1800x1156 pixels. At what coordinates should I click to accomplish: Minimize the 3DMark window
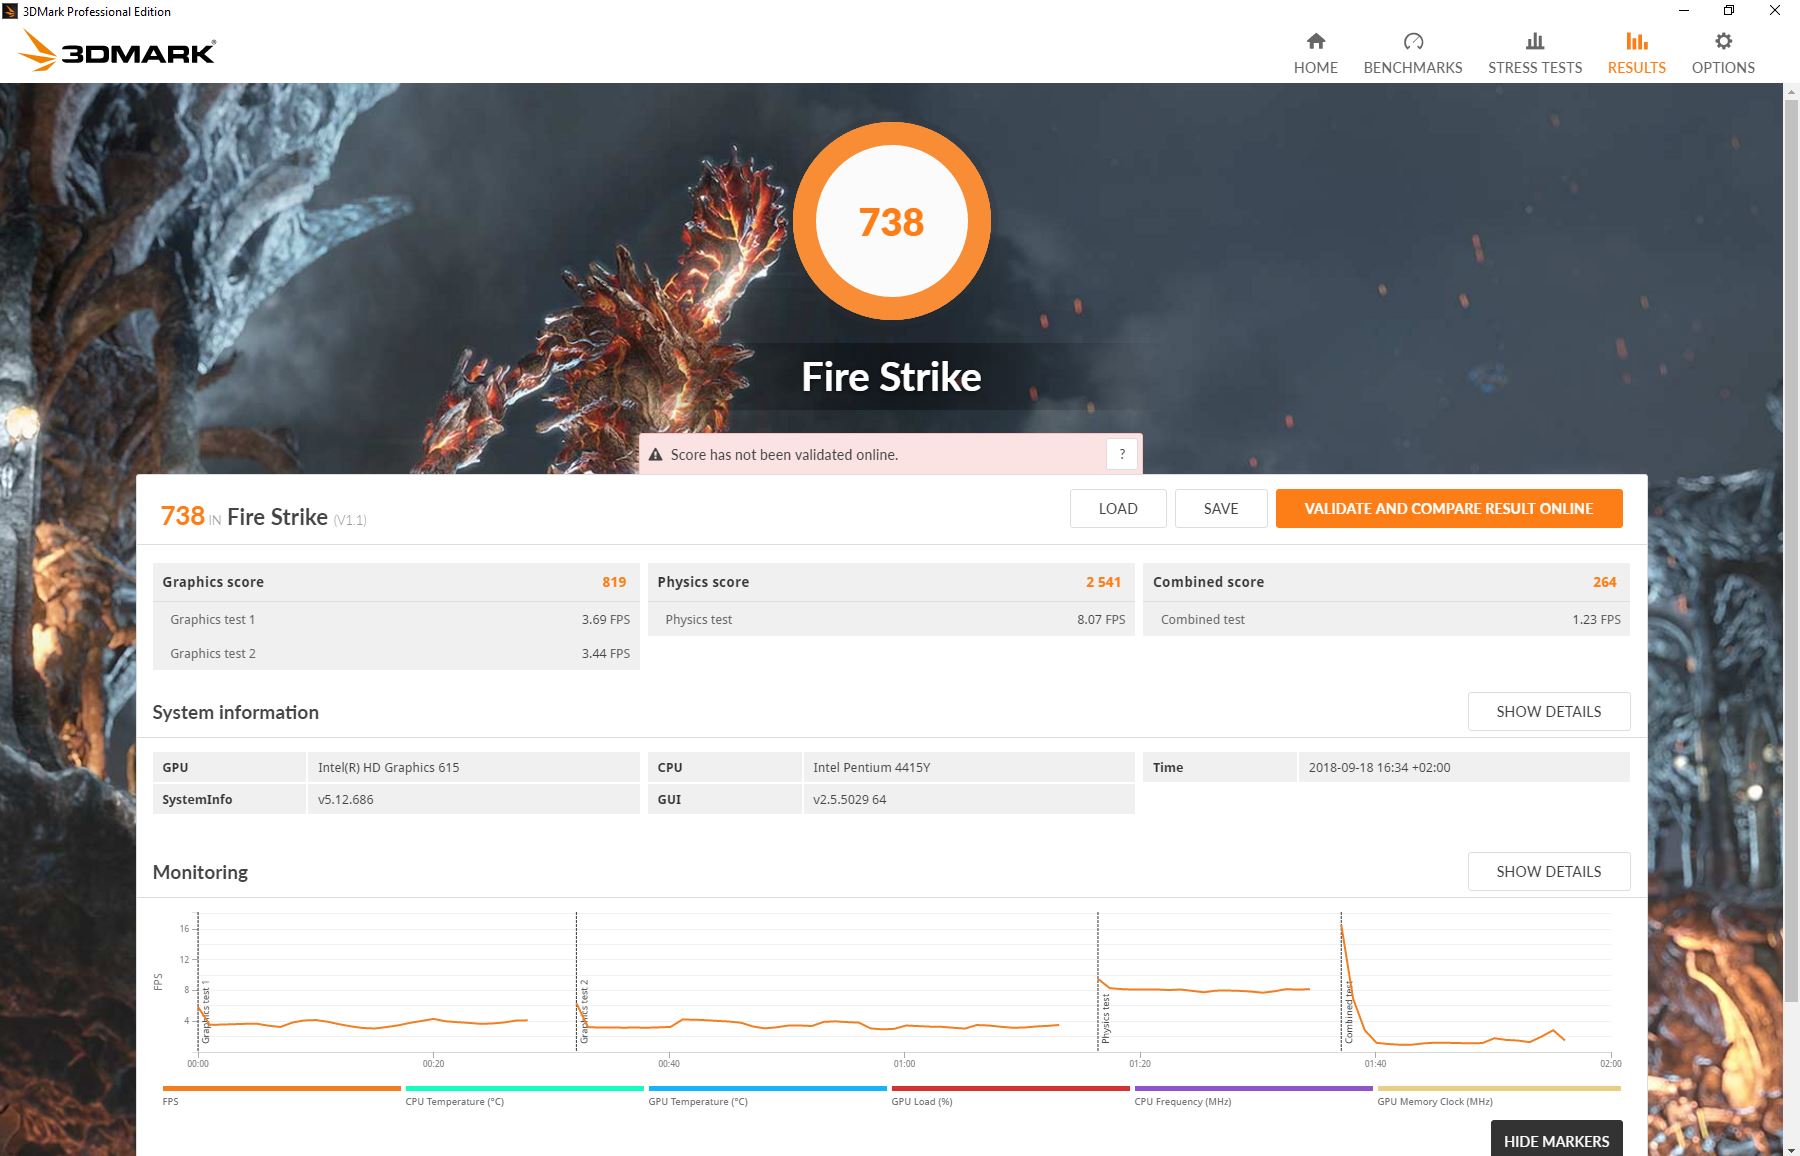click(x=1684, y=11)
